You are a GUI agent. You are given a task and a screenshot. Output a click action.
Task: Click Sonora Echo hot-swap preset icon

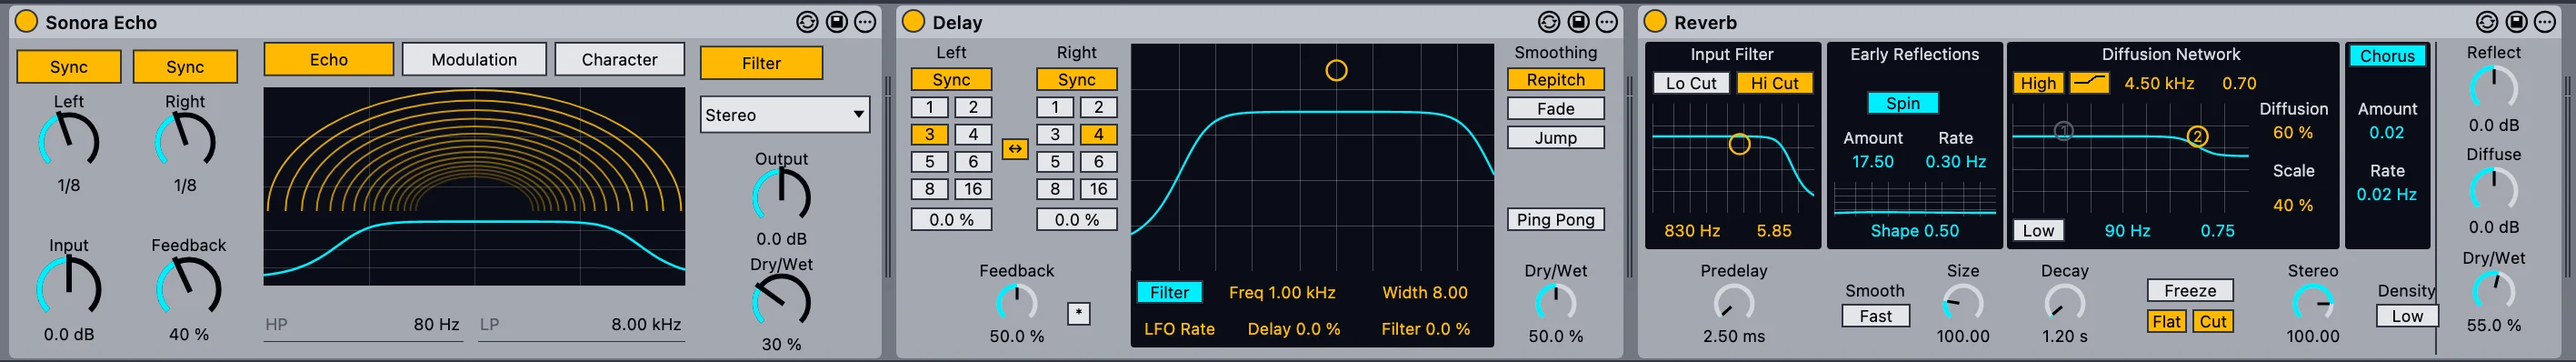(807, 21)
